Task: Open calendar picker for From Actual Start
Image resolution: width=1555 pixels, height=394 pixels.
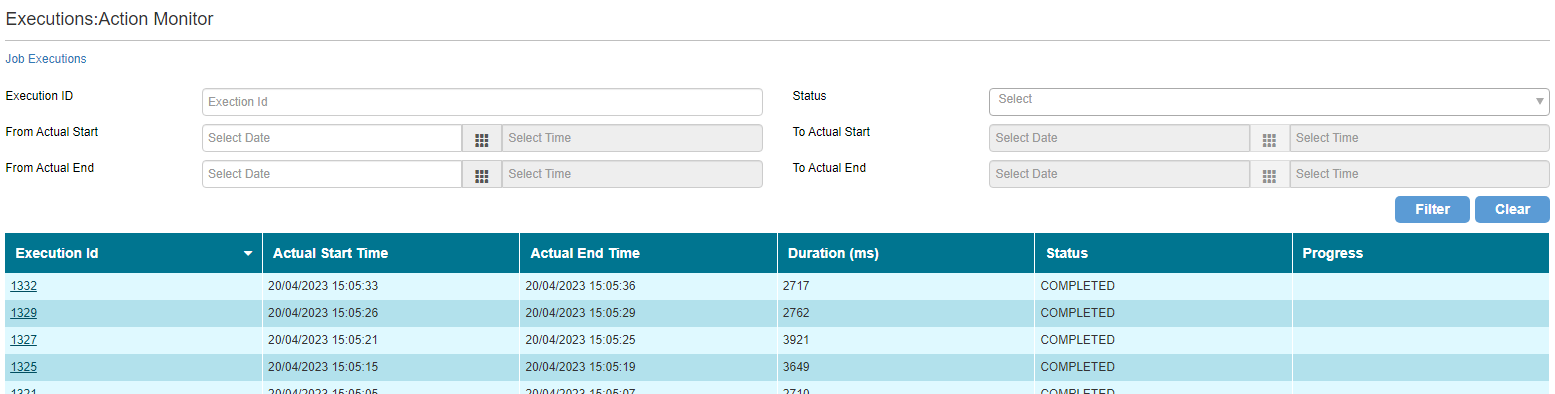Action: point(481,138)
